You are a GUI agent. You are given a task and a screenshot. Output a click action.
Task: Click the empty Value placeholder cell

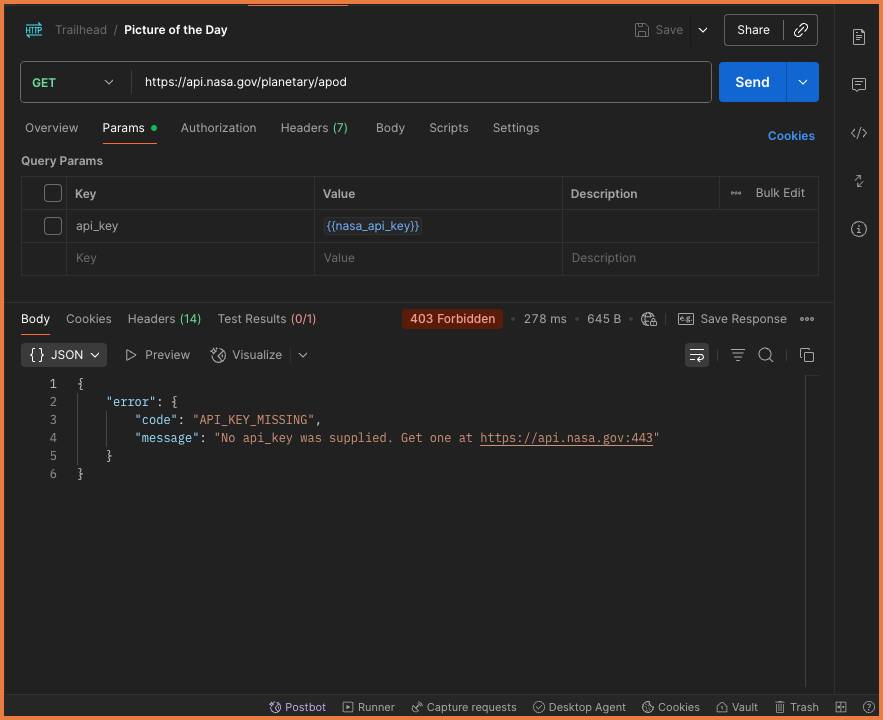tap(438, 258)
